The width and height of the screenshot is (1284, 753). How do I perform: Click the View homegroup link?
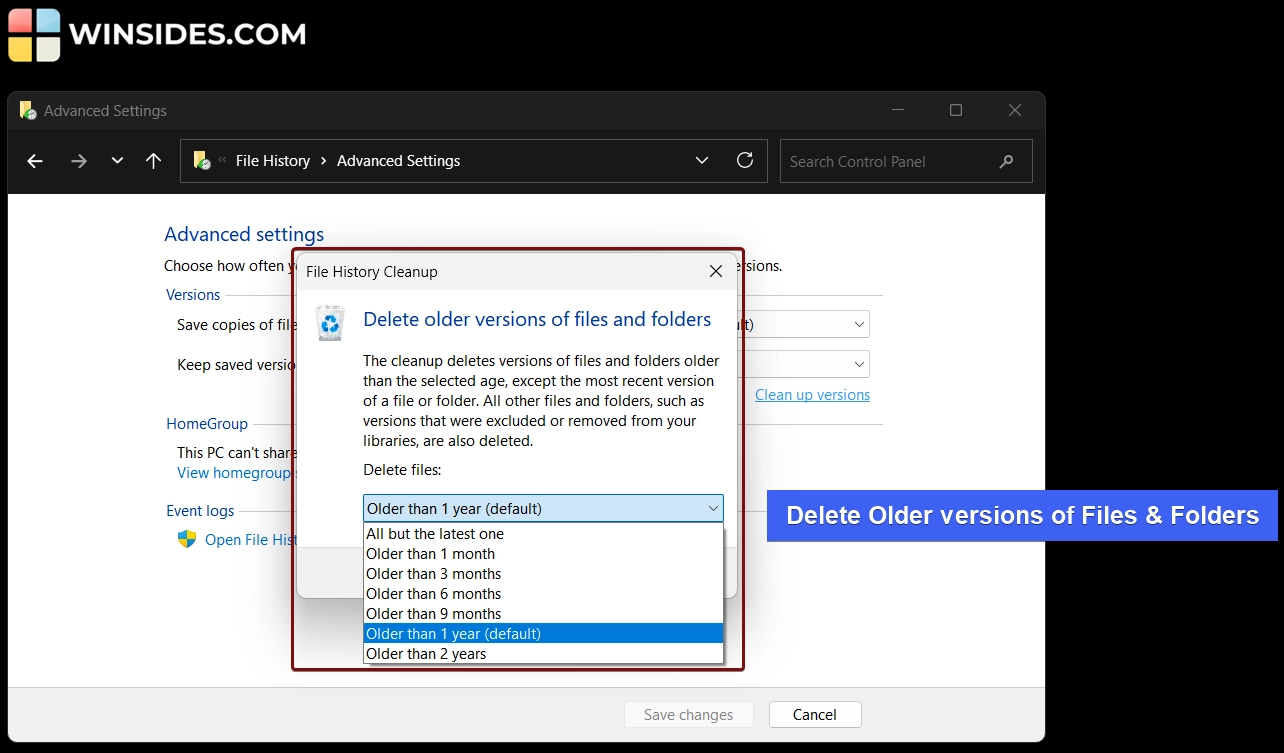(232, 472)
